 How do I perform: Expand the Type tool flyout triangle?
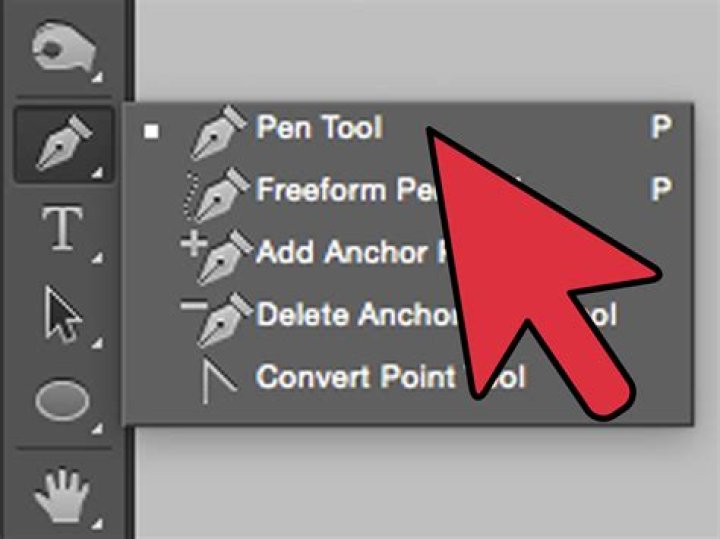click(x=97, y=258)
